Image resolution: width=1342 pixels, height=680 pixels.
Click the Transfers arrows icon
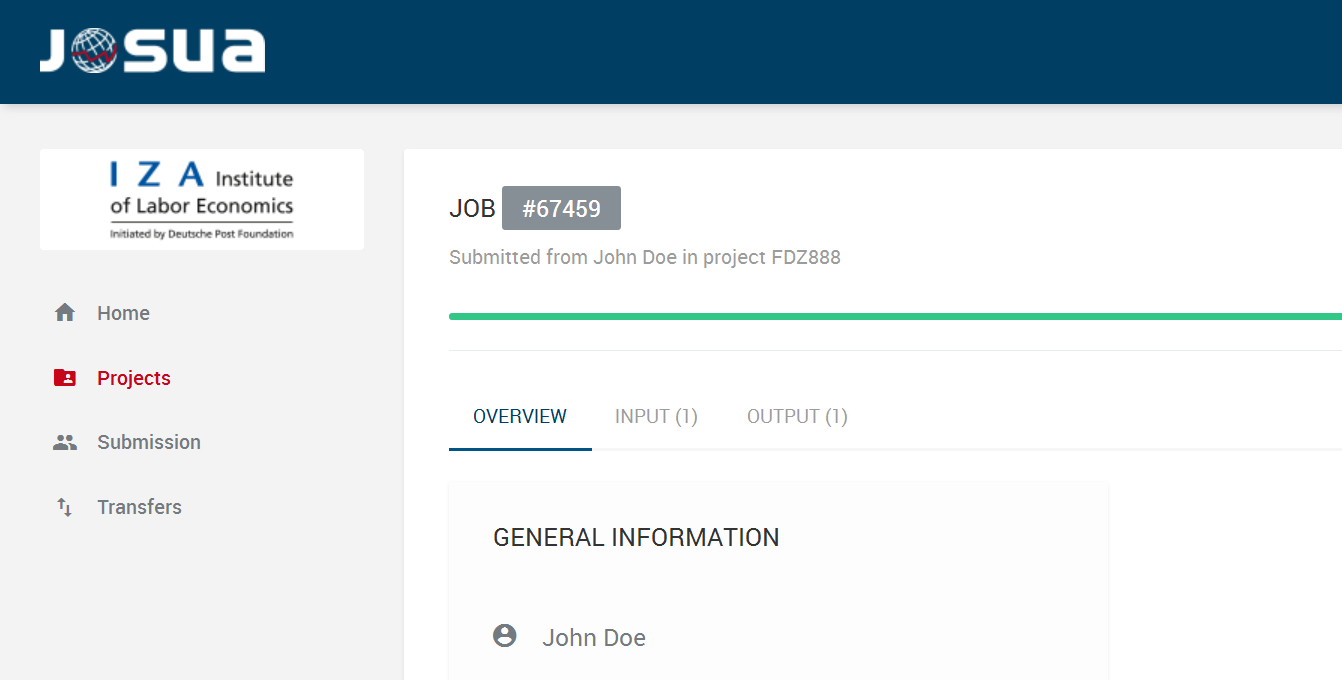coord(65,507)
